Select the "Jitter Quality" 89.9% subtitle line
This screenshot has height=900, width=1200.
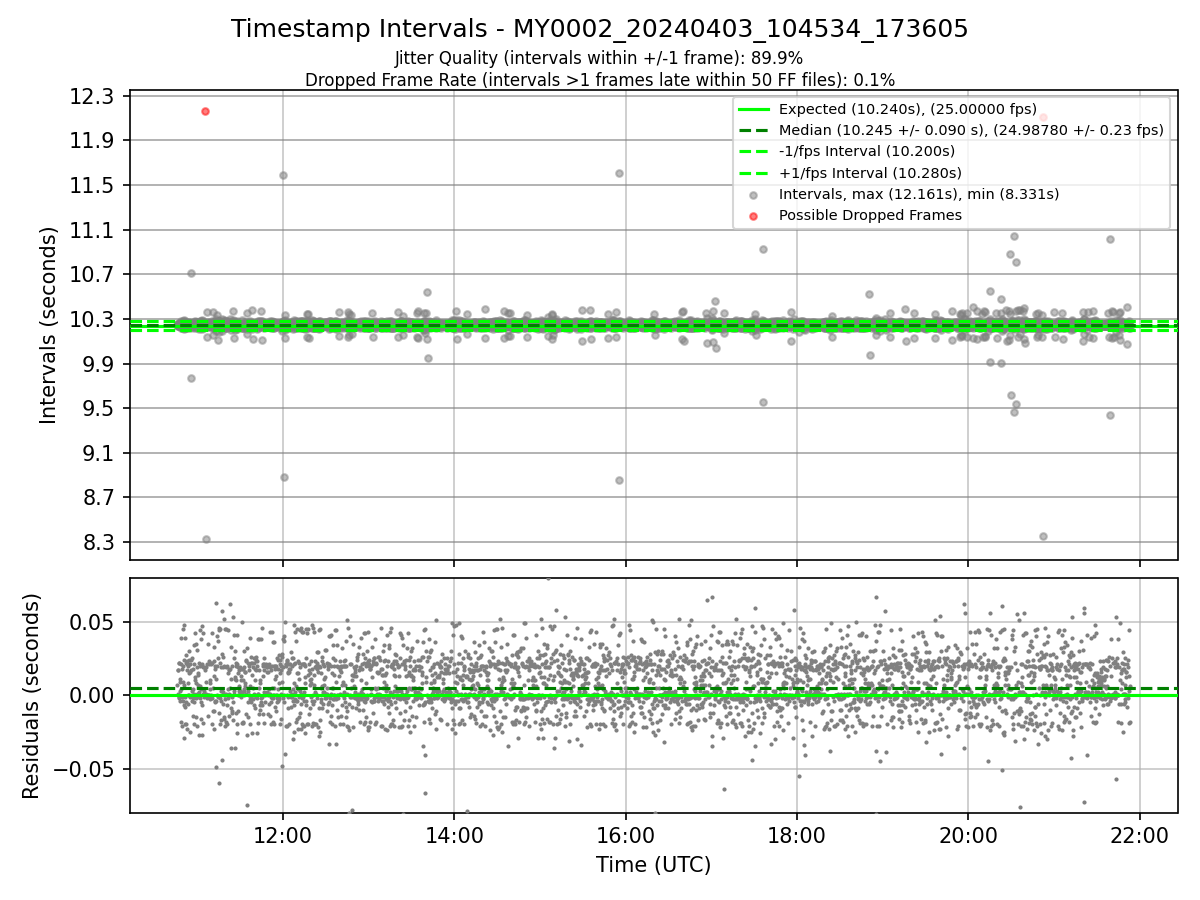click(x=599, y=58)
